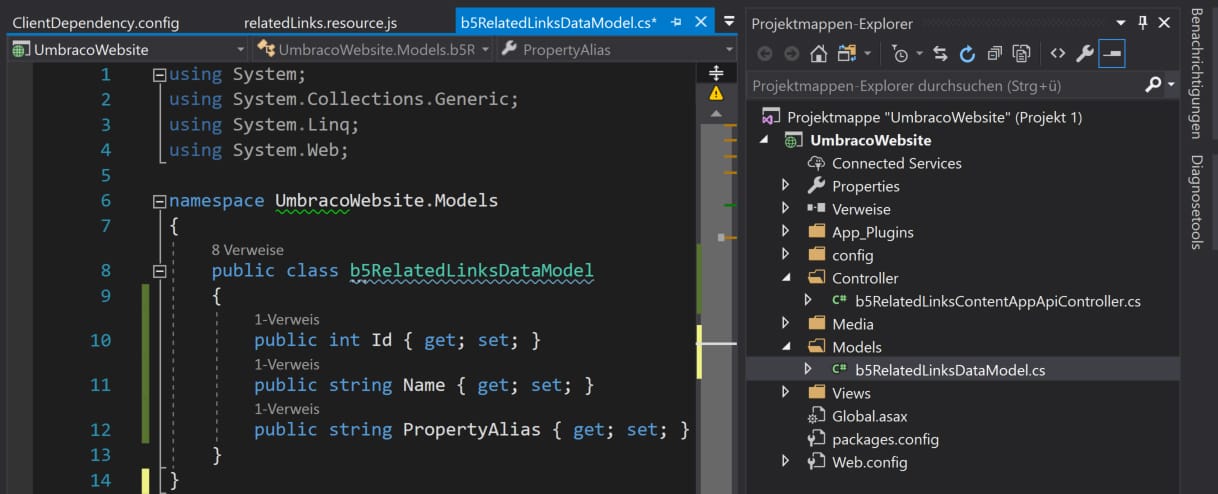Click the search magnifier in Projektmappen-Explorer
This screenshot has width=1218, height=494.
pos(1153,85)
